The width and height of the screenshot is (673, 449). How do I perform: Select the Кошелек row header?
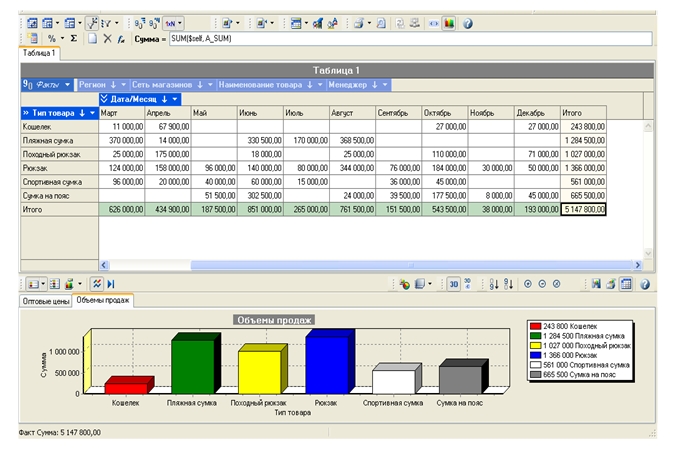pyautogui.click(x=60, y=127)
